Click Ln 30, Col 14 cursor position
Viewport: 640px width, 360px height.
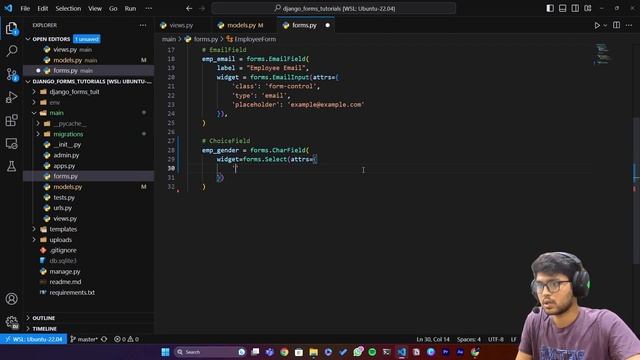pyautogui.click(x=433, y=339)
